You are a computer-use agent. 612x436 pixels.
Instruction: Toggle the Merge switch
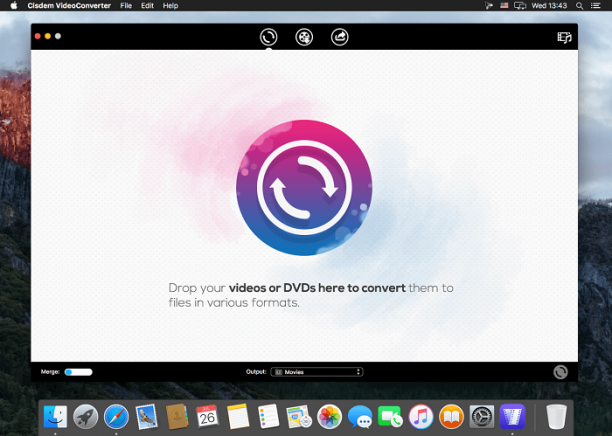point(78,372)
